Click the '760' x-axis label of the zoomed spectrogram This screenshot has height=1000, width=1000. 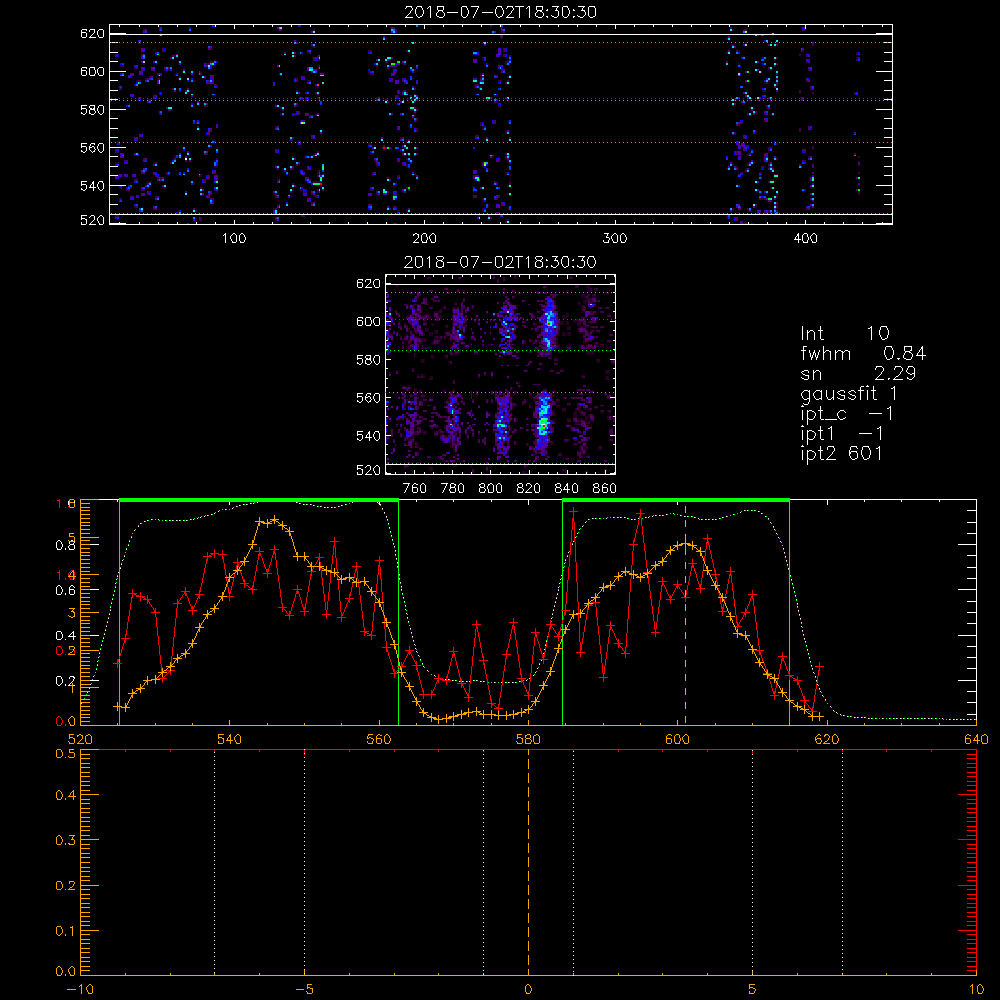[x=415, y=489]
